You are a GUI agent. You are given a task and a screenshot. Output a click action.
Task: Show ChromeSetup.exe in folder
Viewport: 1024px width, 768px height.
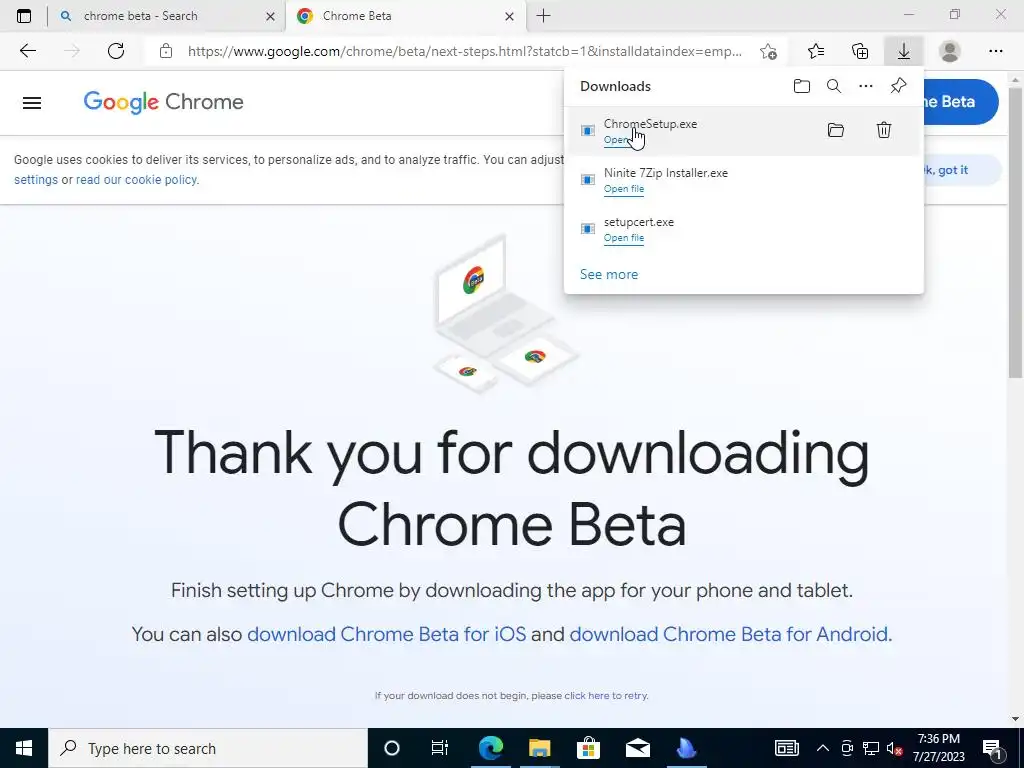coord(836,130)
